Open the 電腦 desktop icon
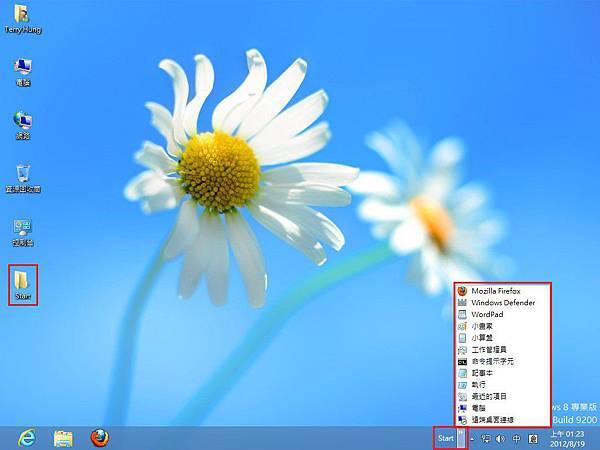This screenshot has width=600, height=450. [x=23, y=72]
